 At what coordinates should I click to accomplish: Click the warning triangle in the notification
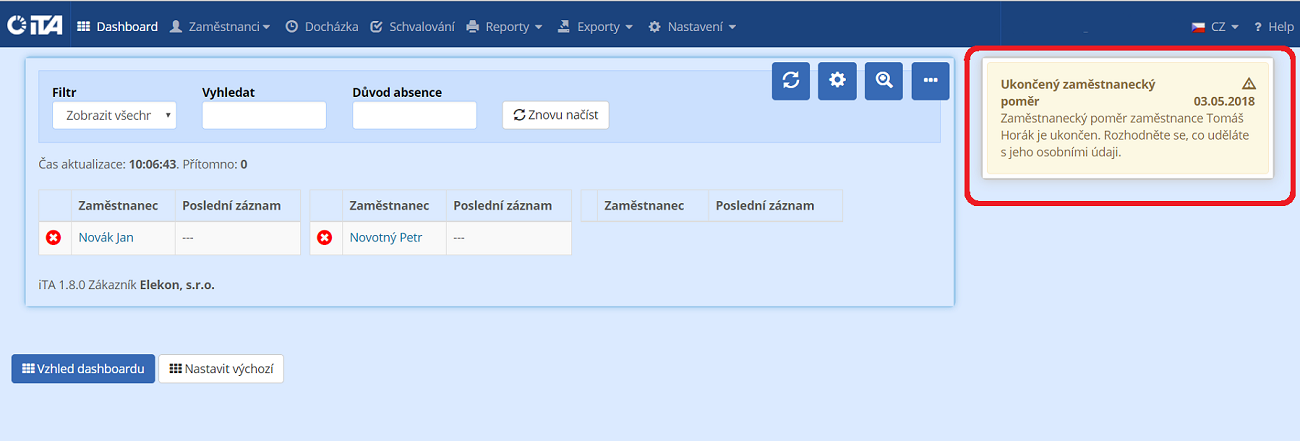1248,84
